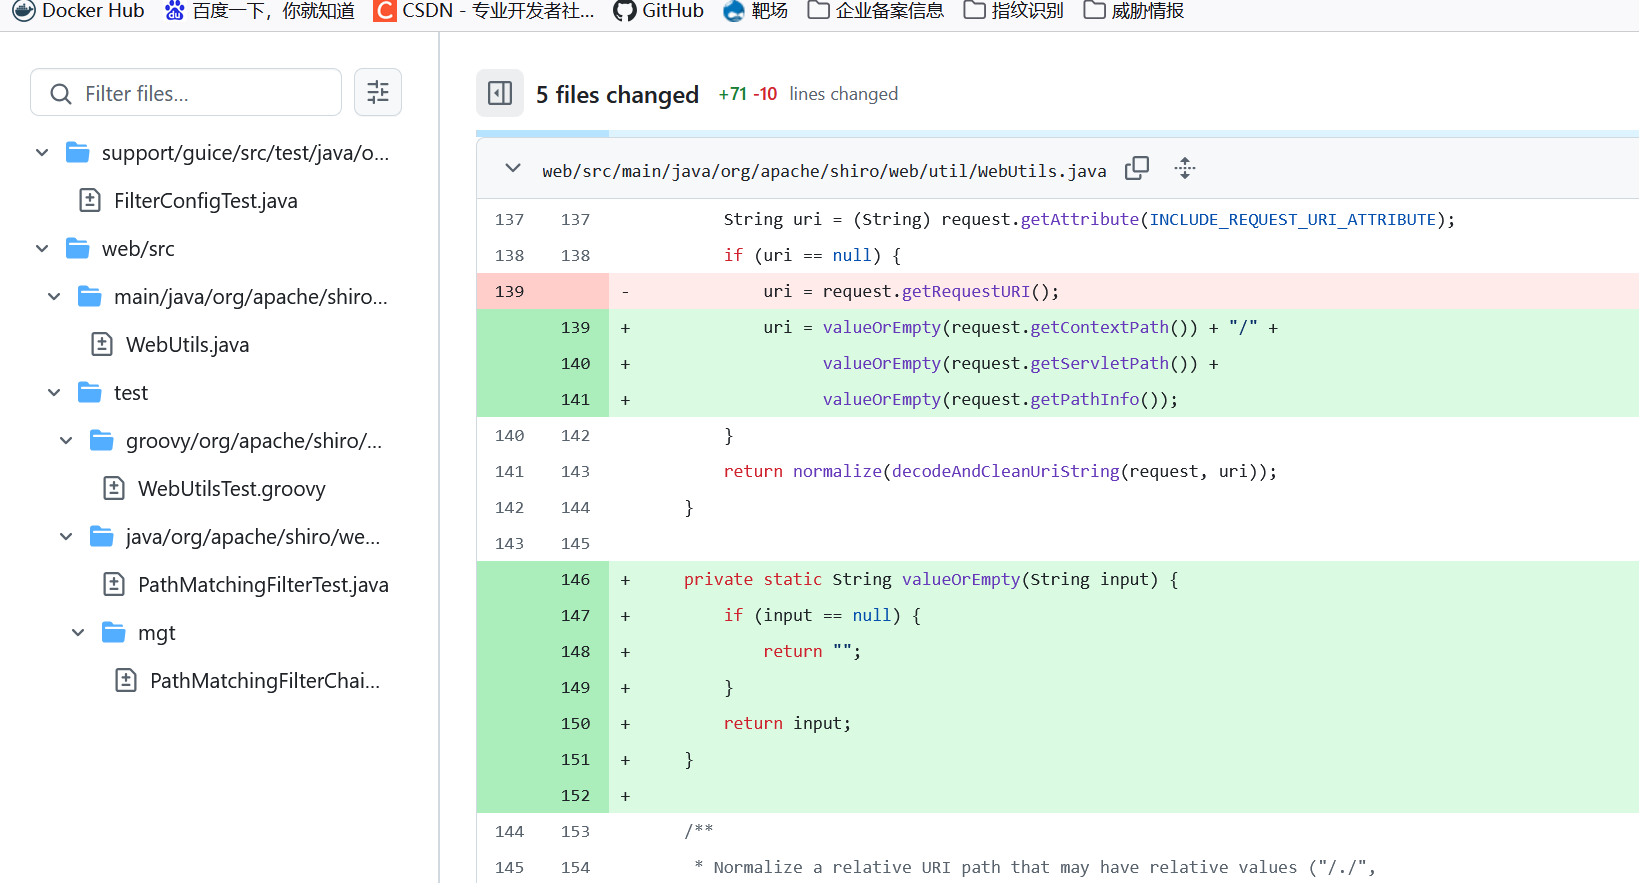Copy the WebUtils.java file path
Screen dimensions: 1639x883
click(1137, 168)
